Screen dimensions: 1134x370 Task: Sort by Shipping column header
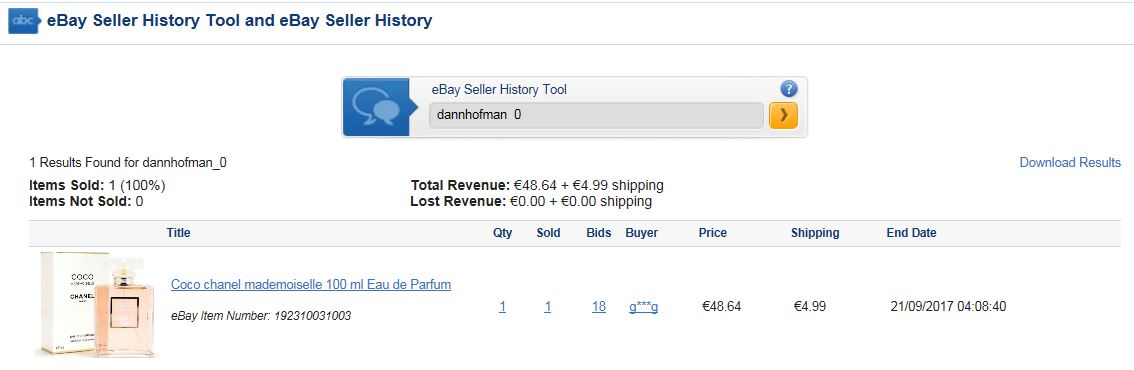pos(815,233)
